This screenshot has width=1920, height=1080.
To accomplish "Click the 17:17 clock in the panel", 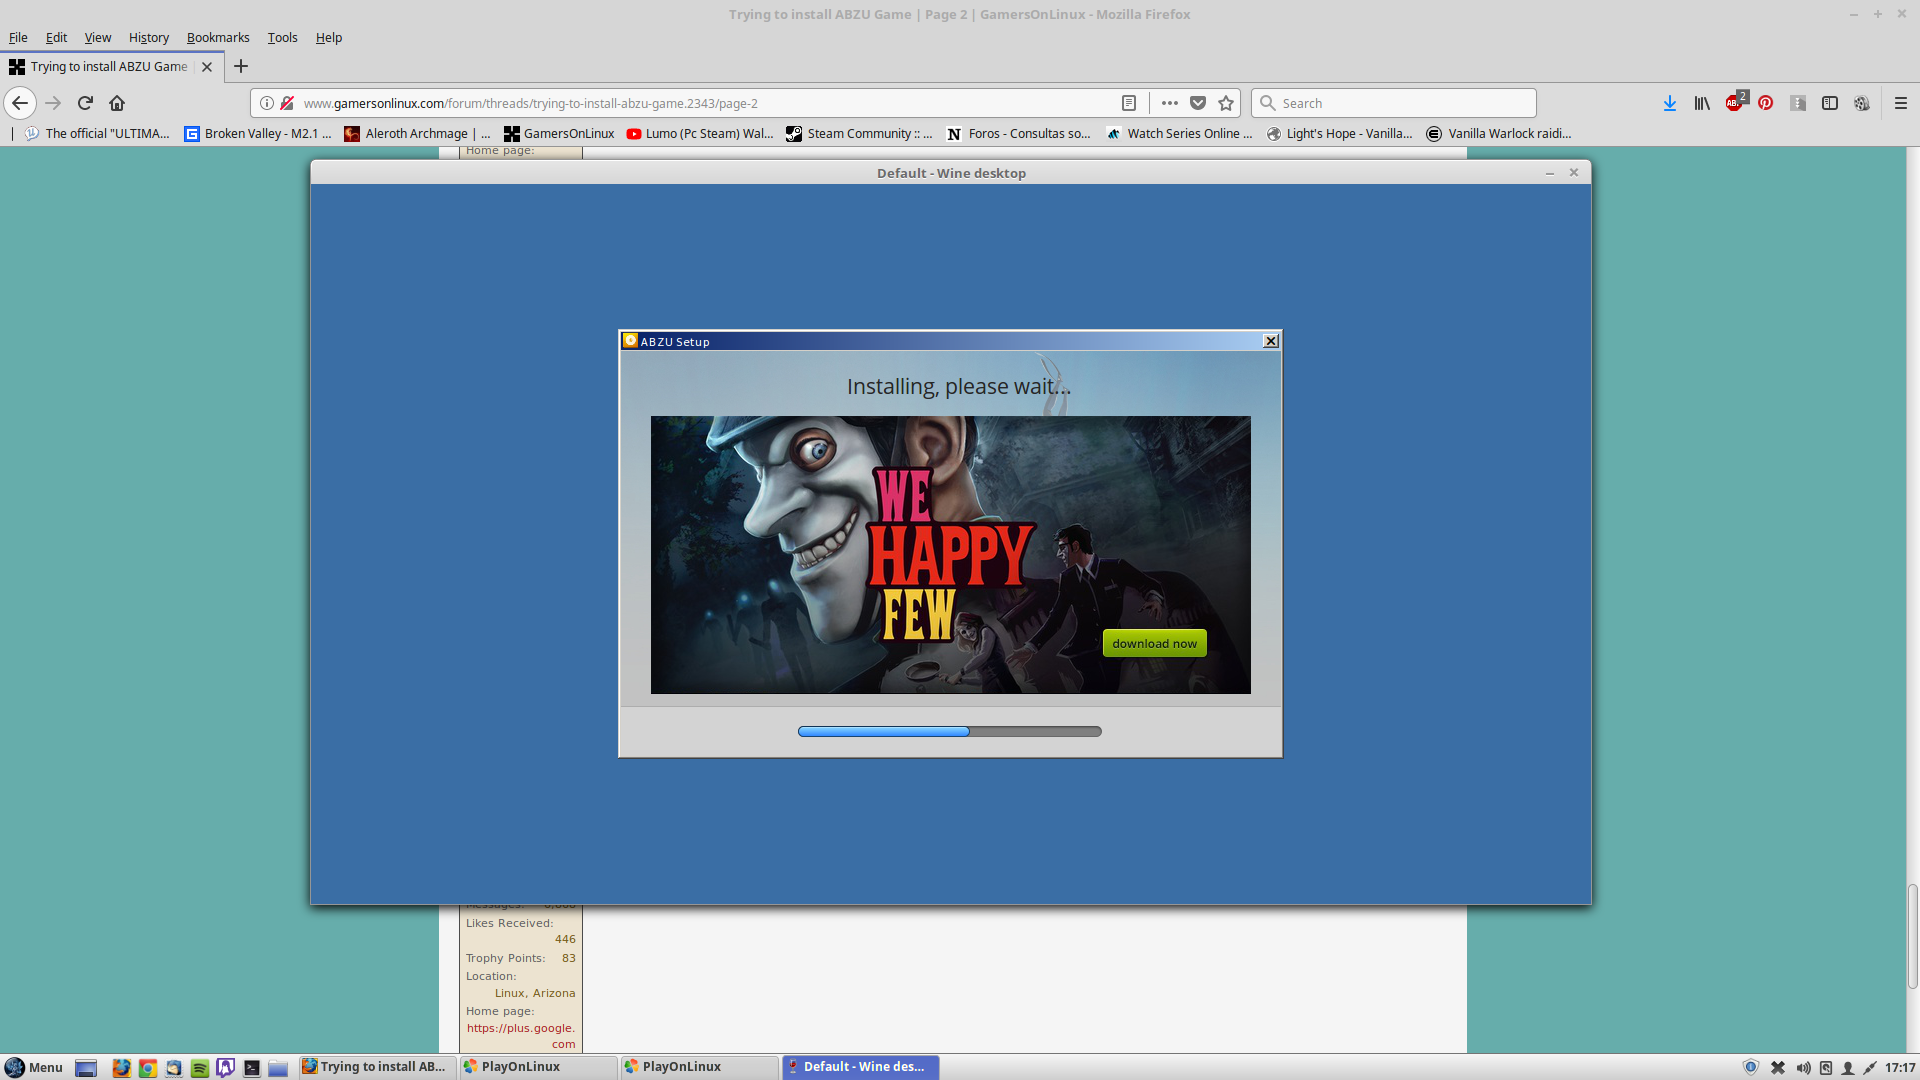I will click(x=1900, y=1067).
